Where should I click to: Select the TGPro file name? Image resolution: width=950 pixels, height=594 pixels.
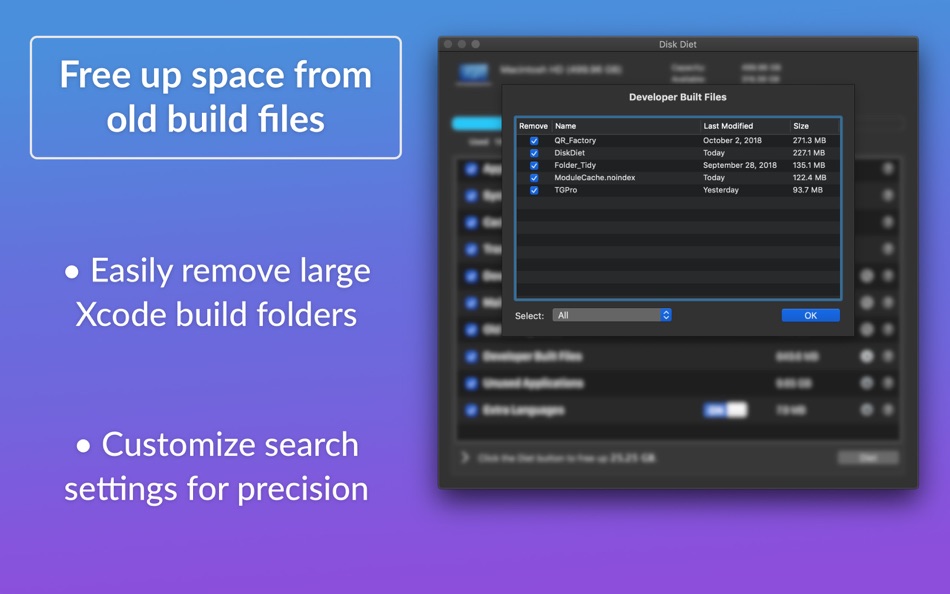click(x=565, y=190)
